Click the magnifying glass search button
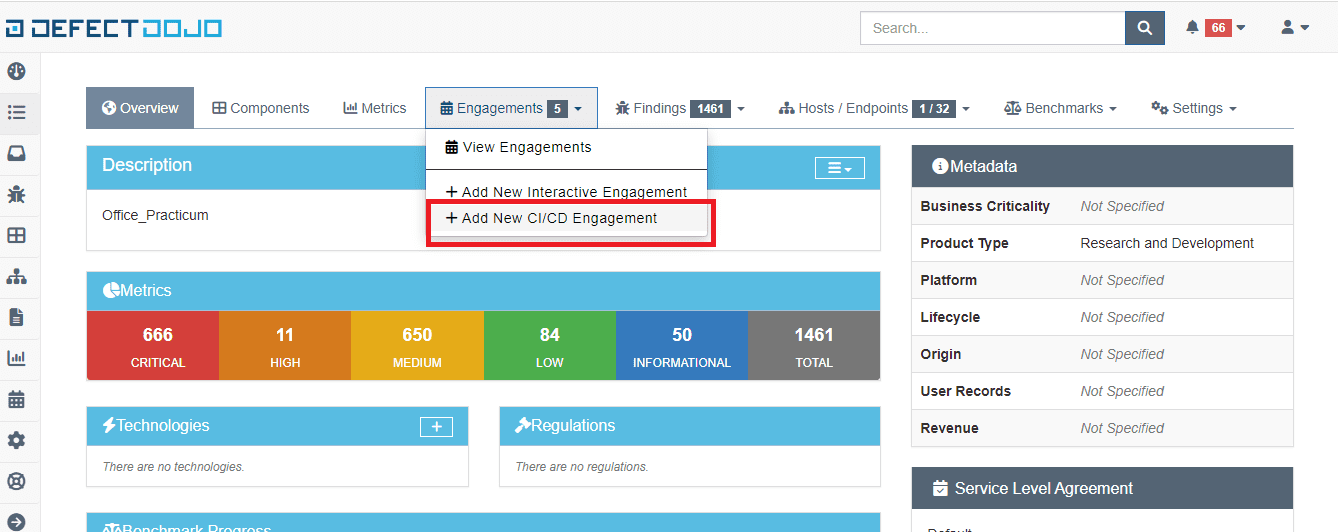The image size is (1338, 532). 1144,28
